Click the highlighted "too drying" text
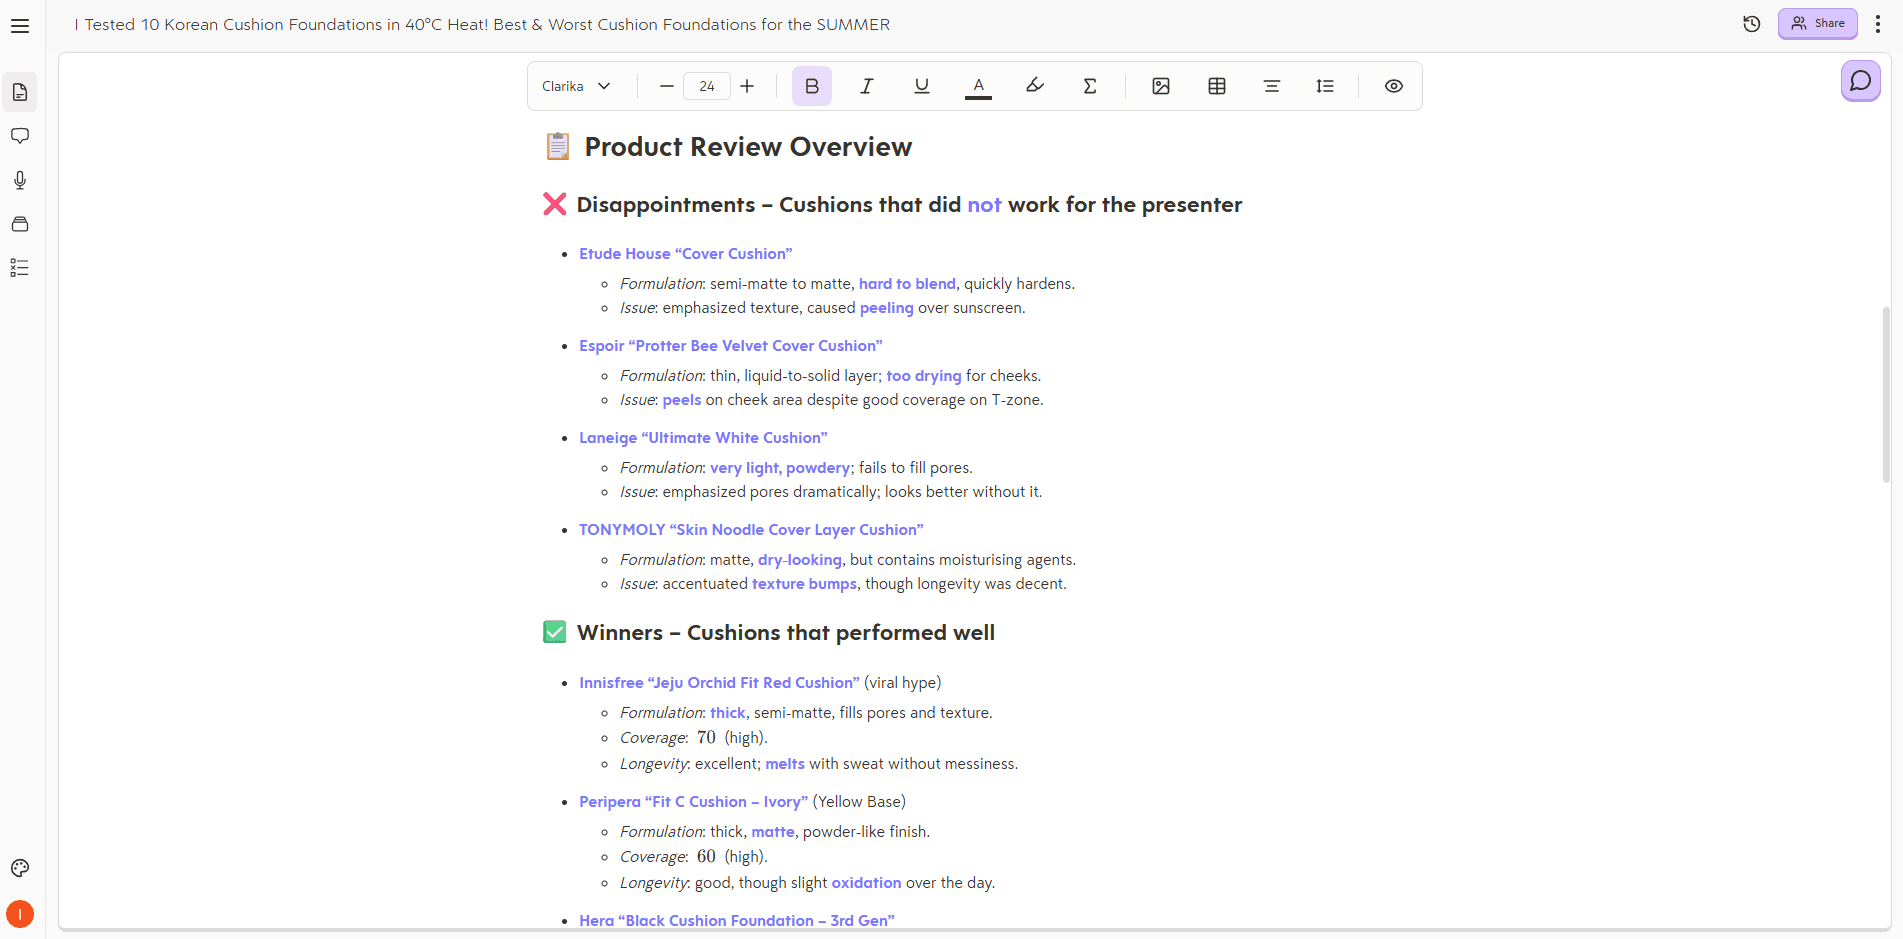This screenshot has width=1903, height=939. point(924,376)
